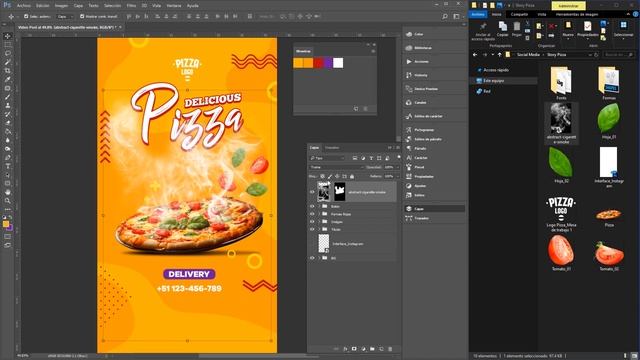This screenshot has height=360, width=640.
Task: Open the layer filter Tipo dropdown
Action: (x=327, y=158)
